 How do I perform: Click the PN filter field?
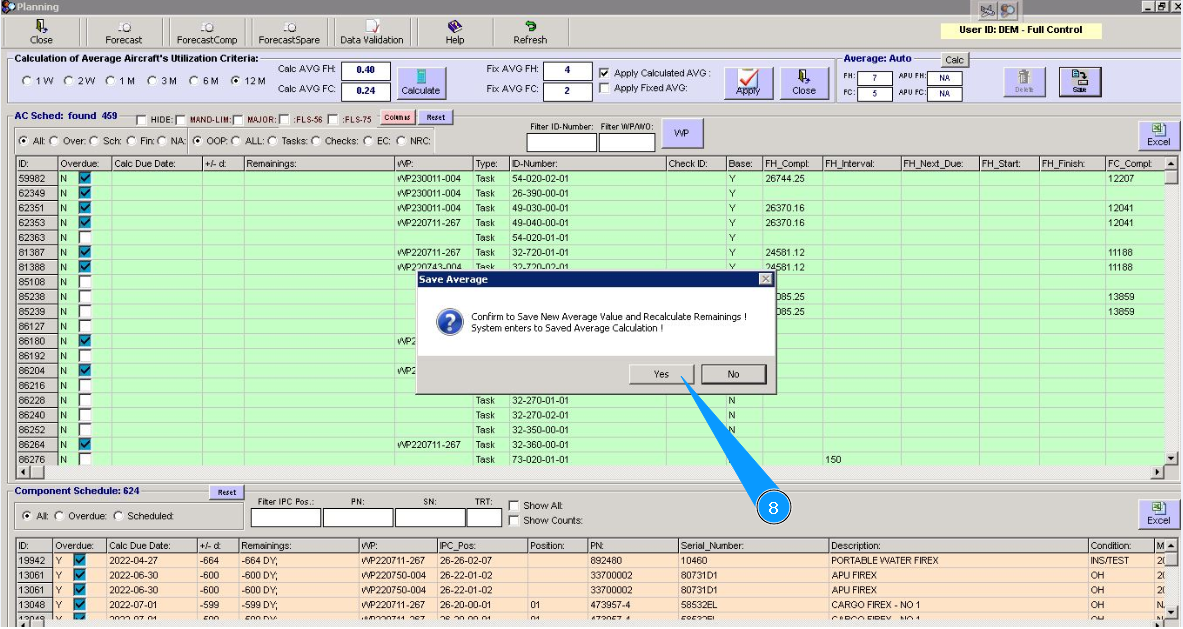(x=358, y=517)
